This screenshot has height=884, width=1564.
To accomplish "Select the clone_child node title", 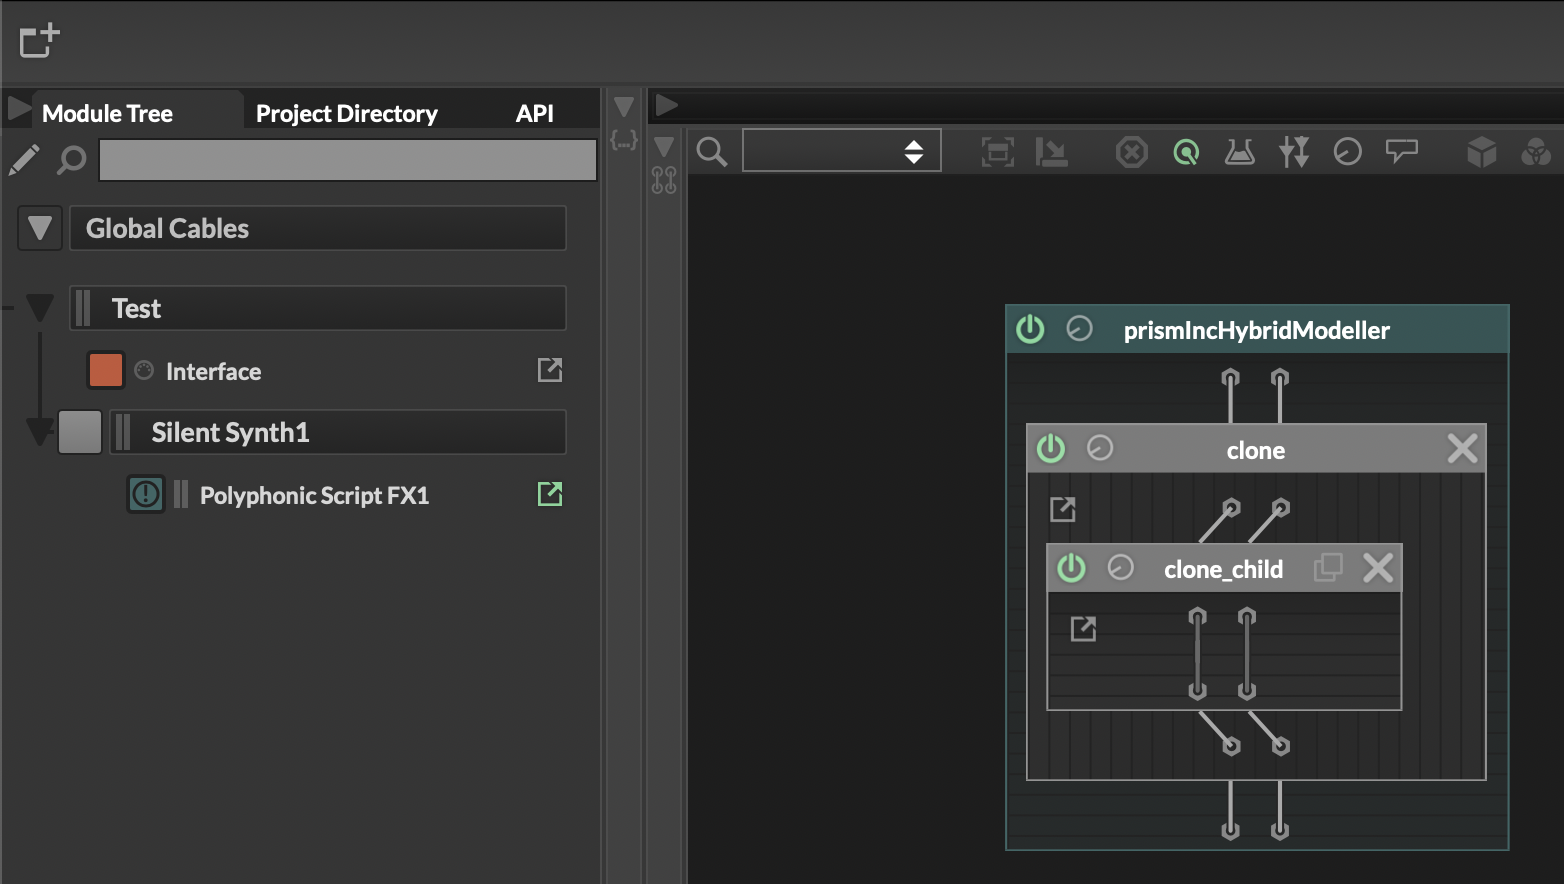I will pyautogui.click(x=1223, y=569).
